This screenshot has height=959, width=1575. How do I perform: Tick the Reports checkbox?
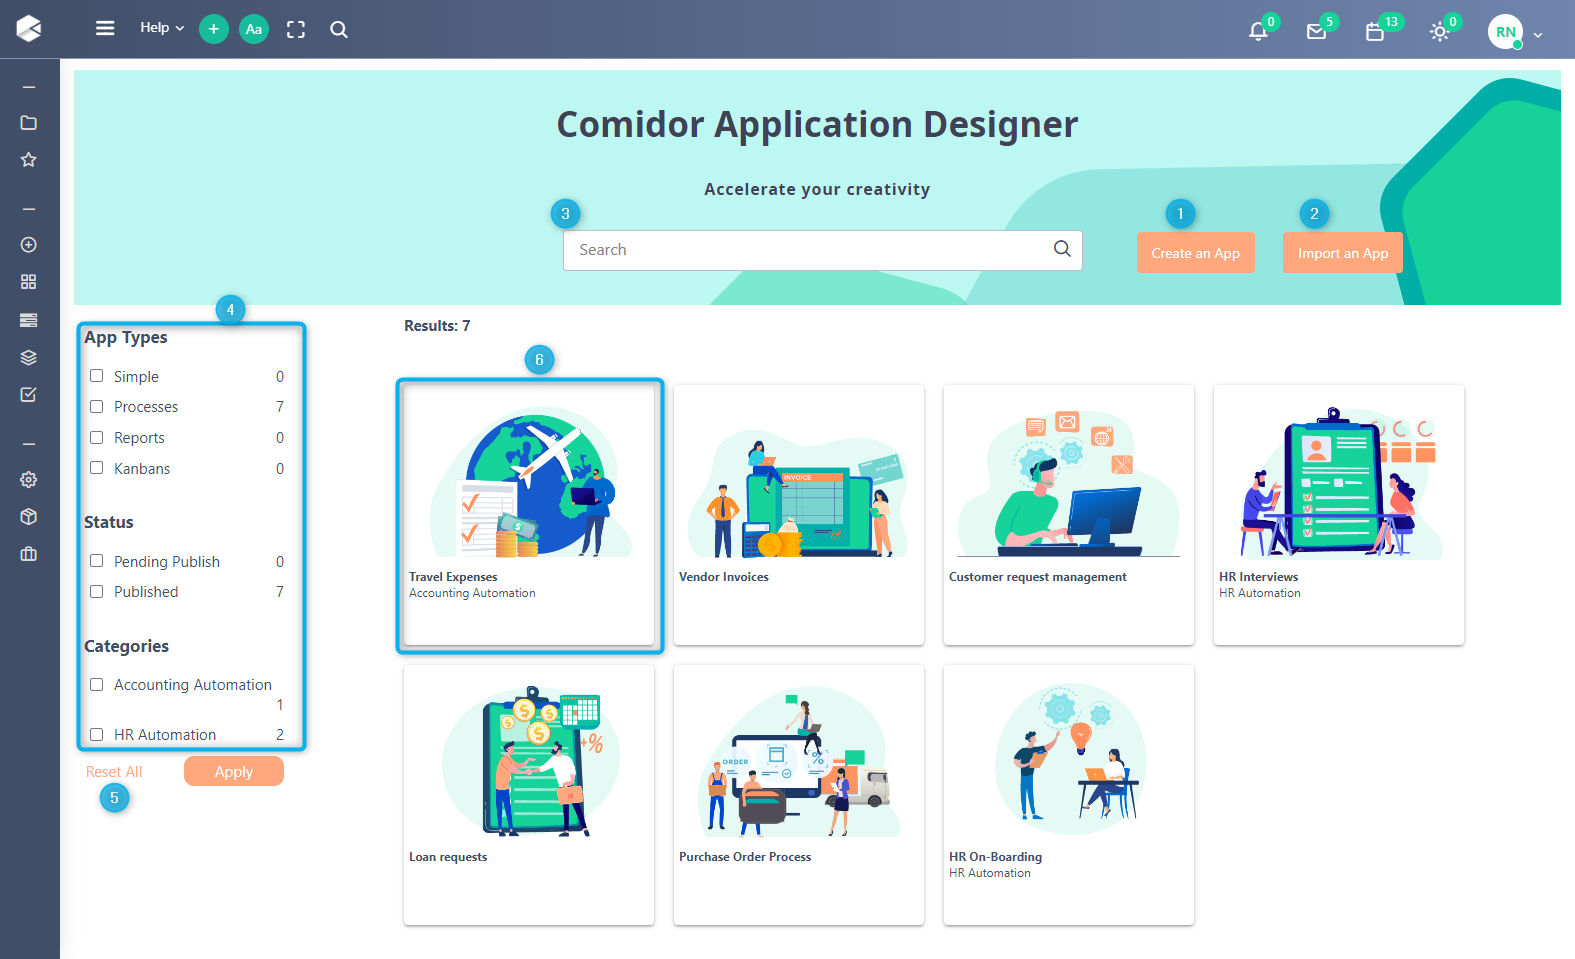[97, 437]
